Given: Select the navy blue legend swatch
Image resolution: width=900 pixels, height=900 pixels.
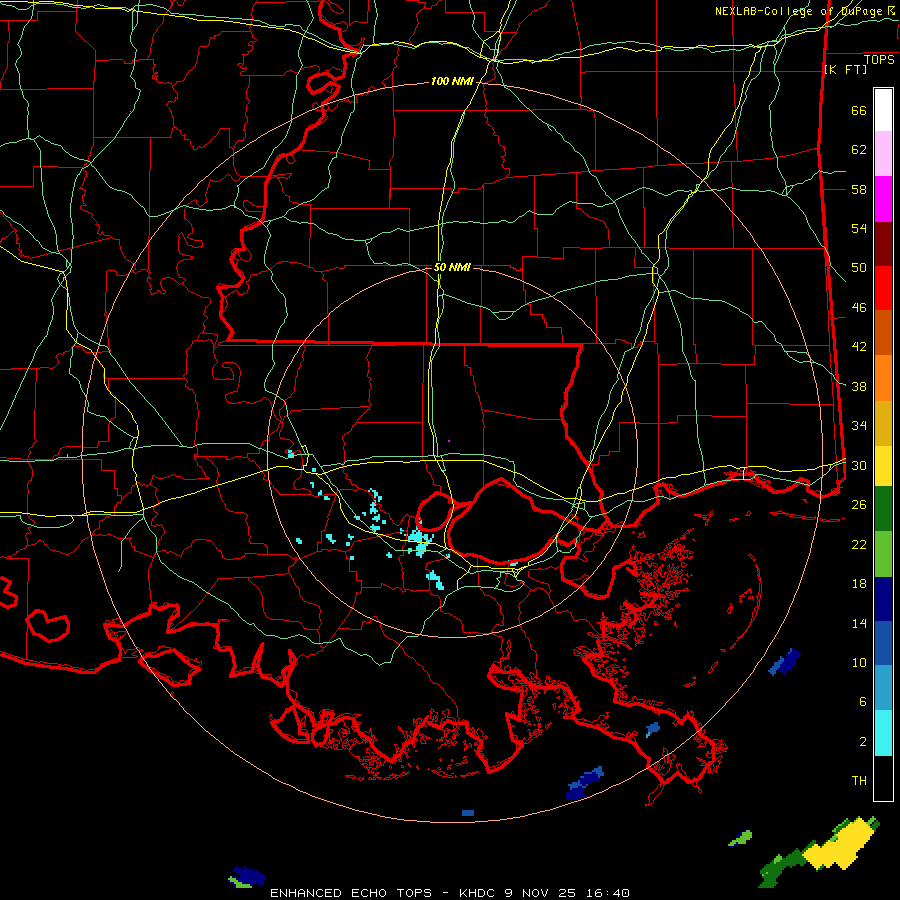Looking at the screenshot, I should click(x=883, y=599).
